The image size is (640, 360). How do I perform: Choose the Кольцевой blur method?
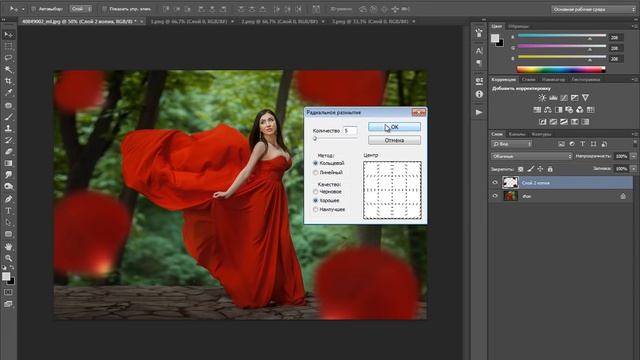(316, 163)
